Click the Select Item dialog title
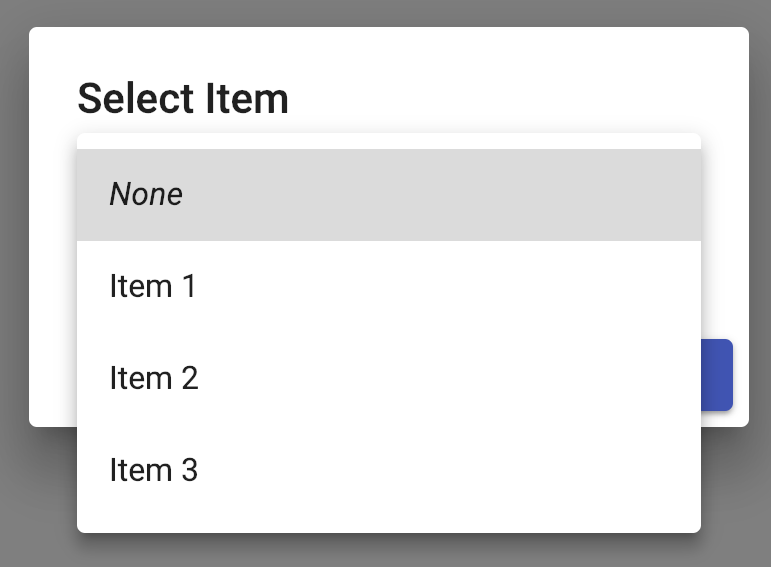This screenshot has height=567, width=771. (x=183, y=99)
